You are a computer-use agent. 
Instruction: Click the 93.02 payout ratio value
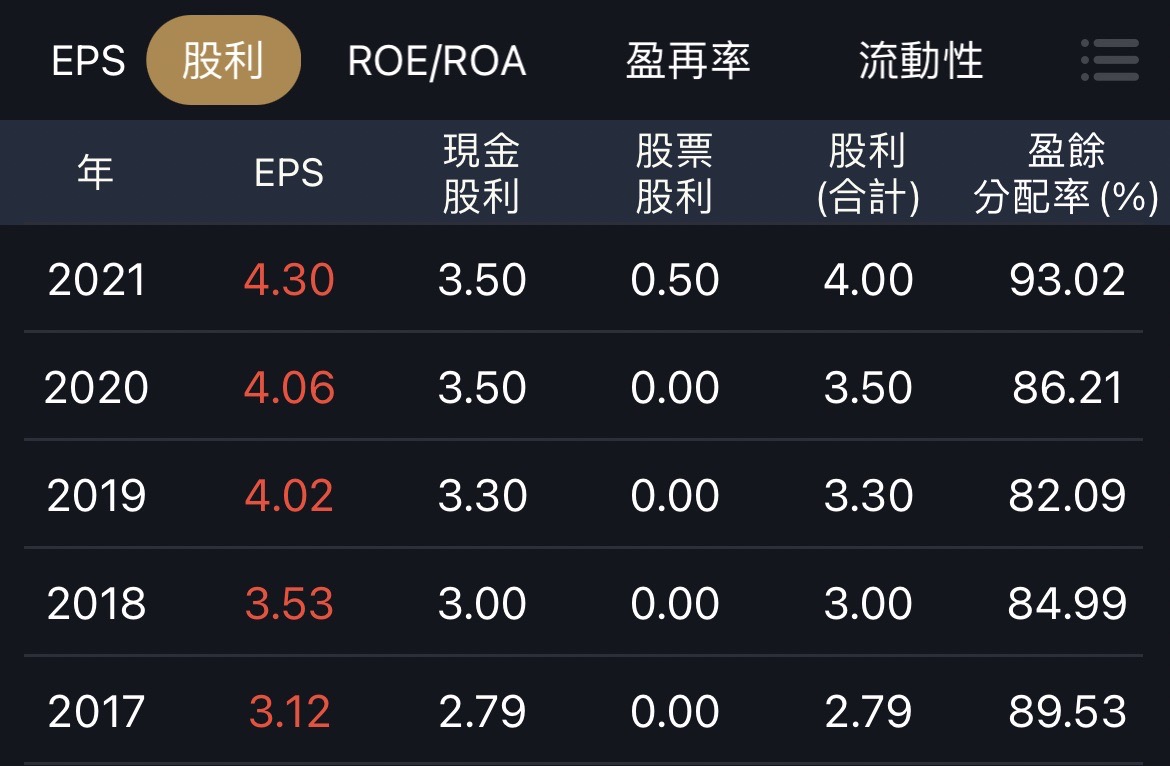(1067, 280)
